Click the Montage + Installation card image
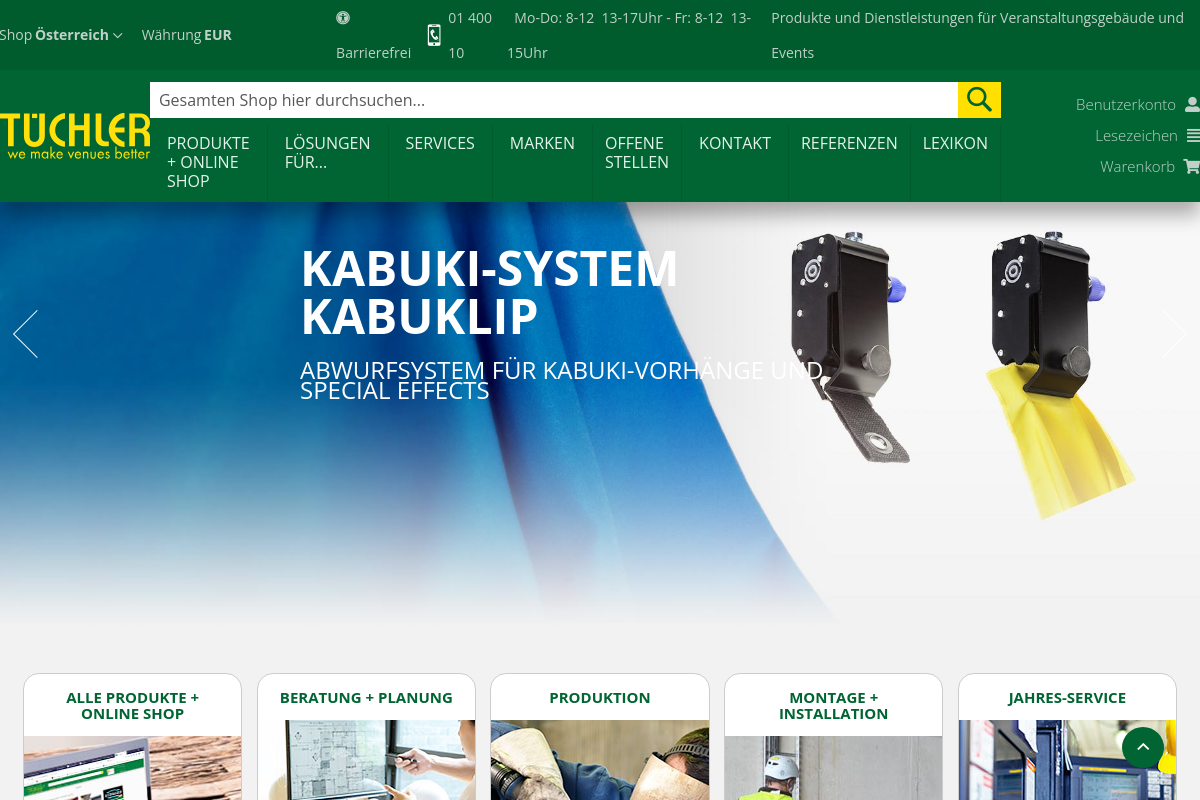This screenshot has height=800, width=1200. click(x=834, y=768)
